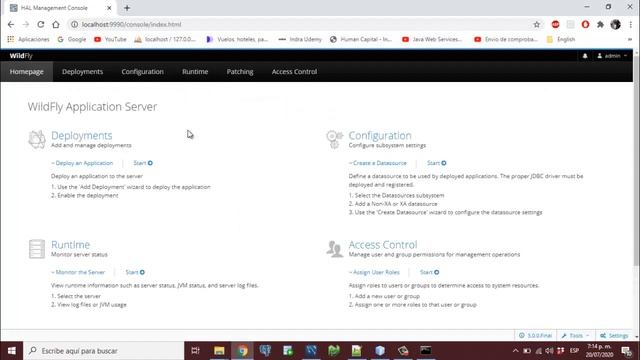Open the Aplicaciones bookmark

[28, 39]
